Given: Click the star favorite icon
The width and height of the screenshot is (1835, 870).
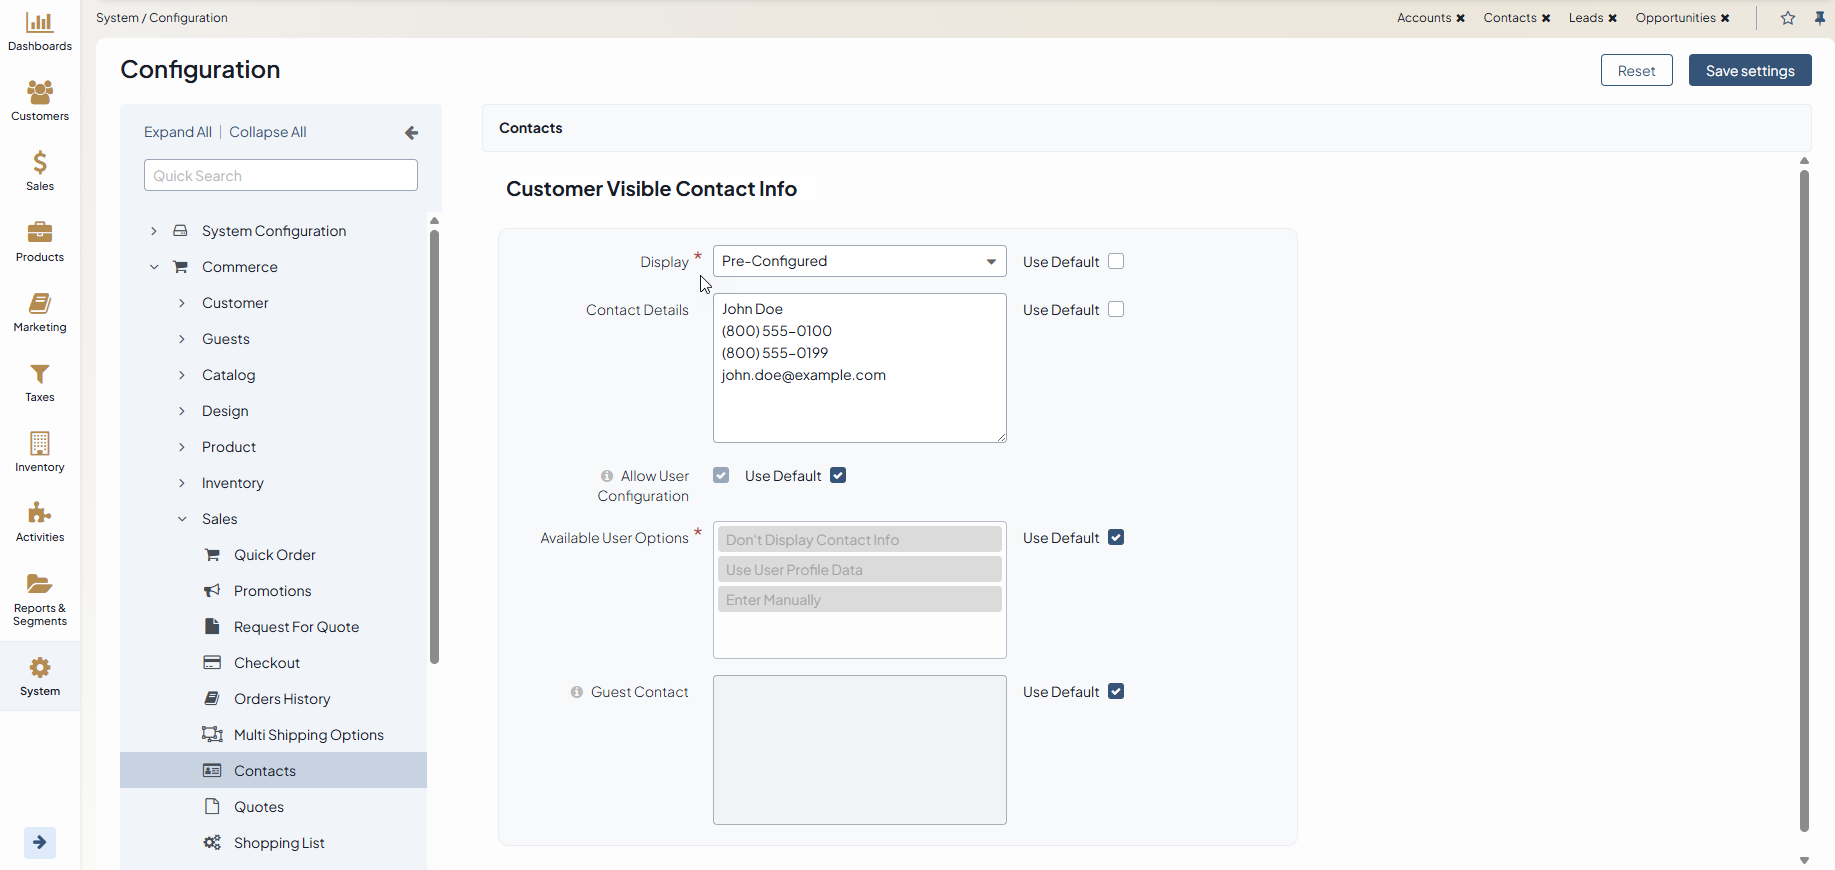Looking at the screenshot, I should tap(1788, 18).
